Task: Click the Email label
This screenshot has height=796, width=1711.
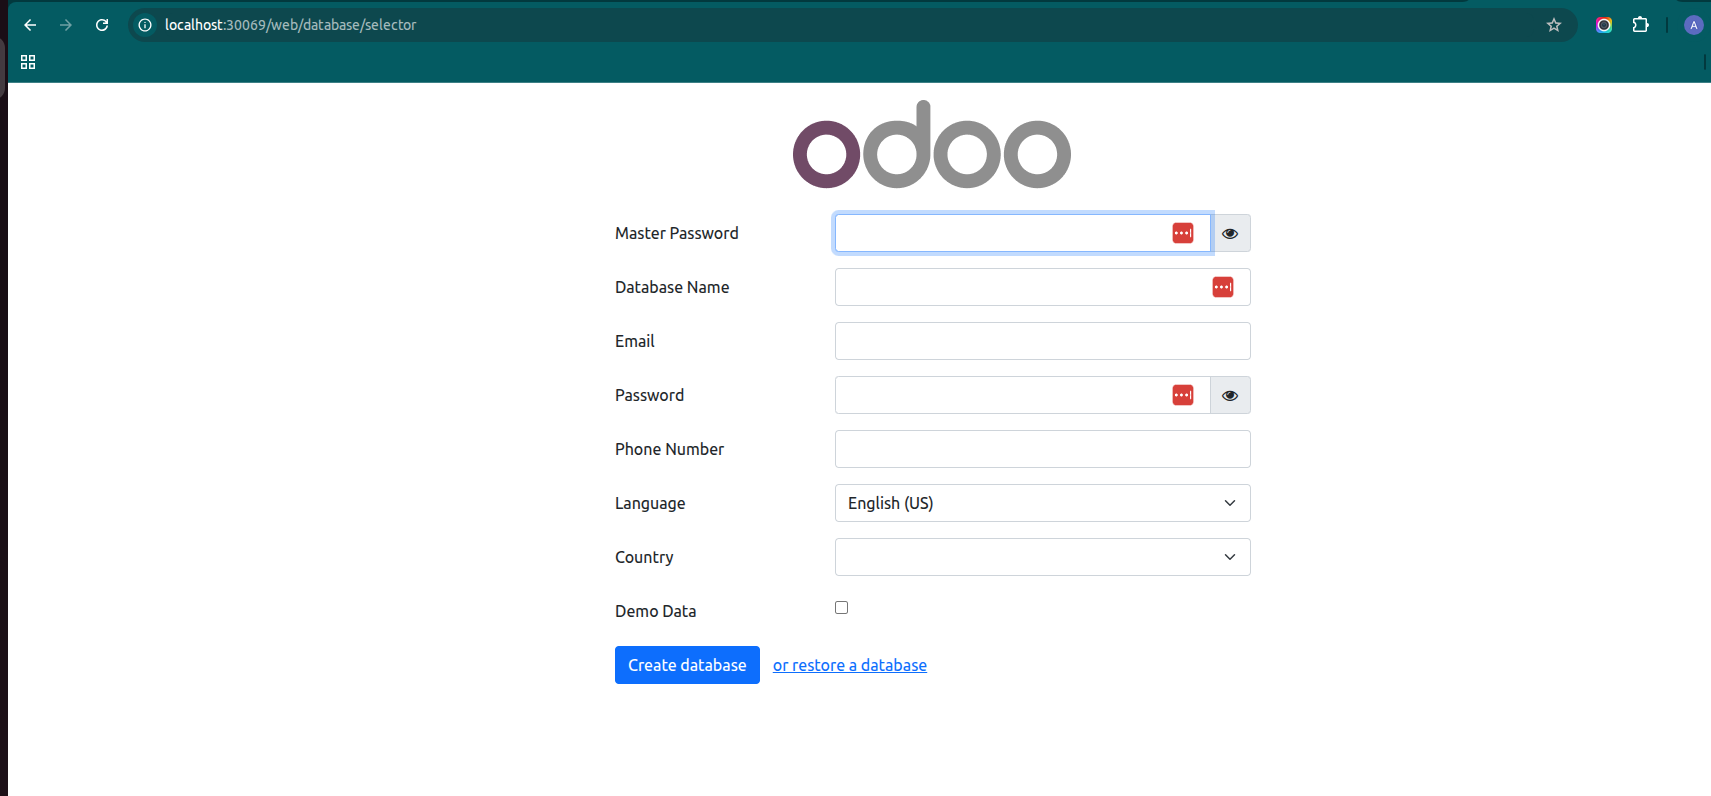Action: coord(635,341)
